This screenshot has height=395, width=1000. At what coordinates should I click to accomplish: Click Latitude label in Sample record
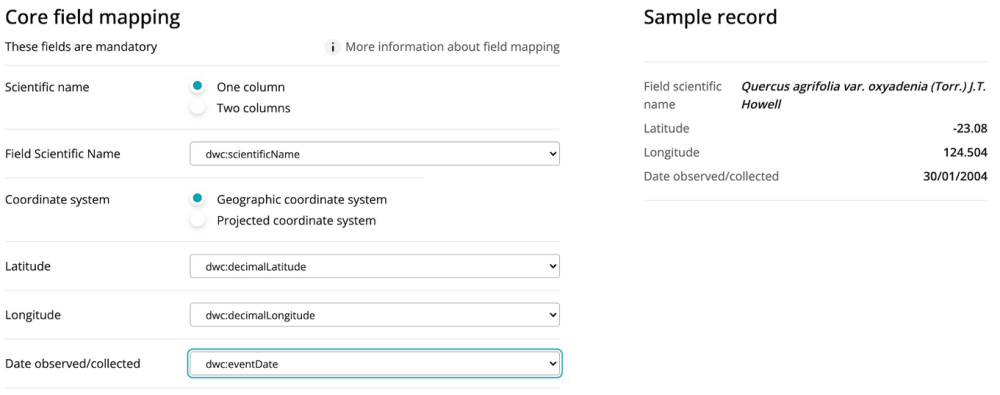click(x=666, y=128)
